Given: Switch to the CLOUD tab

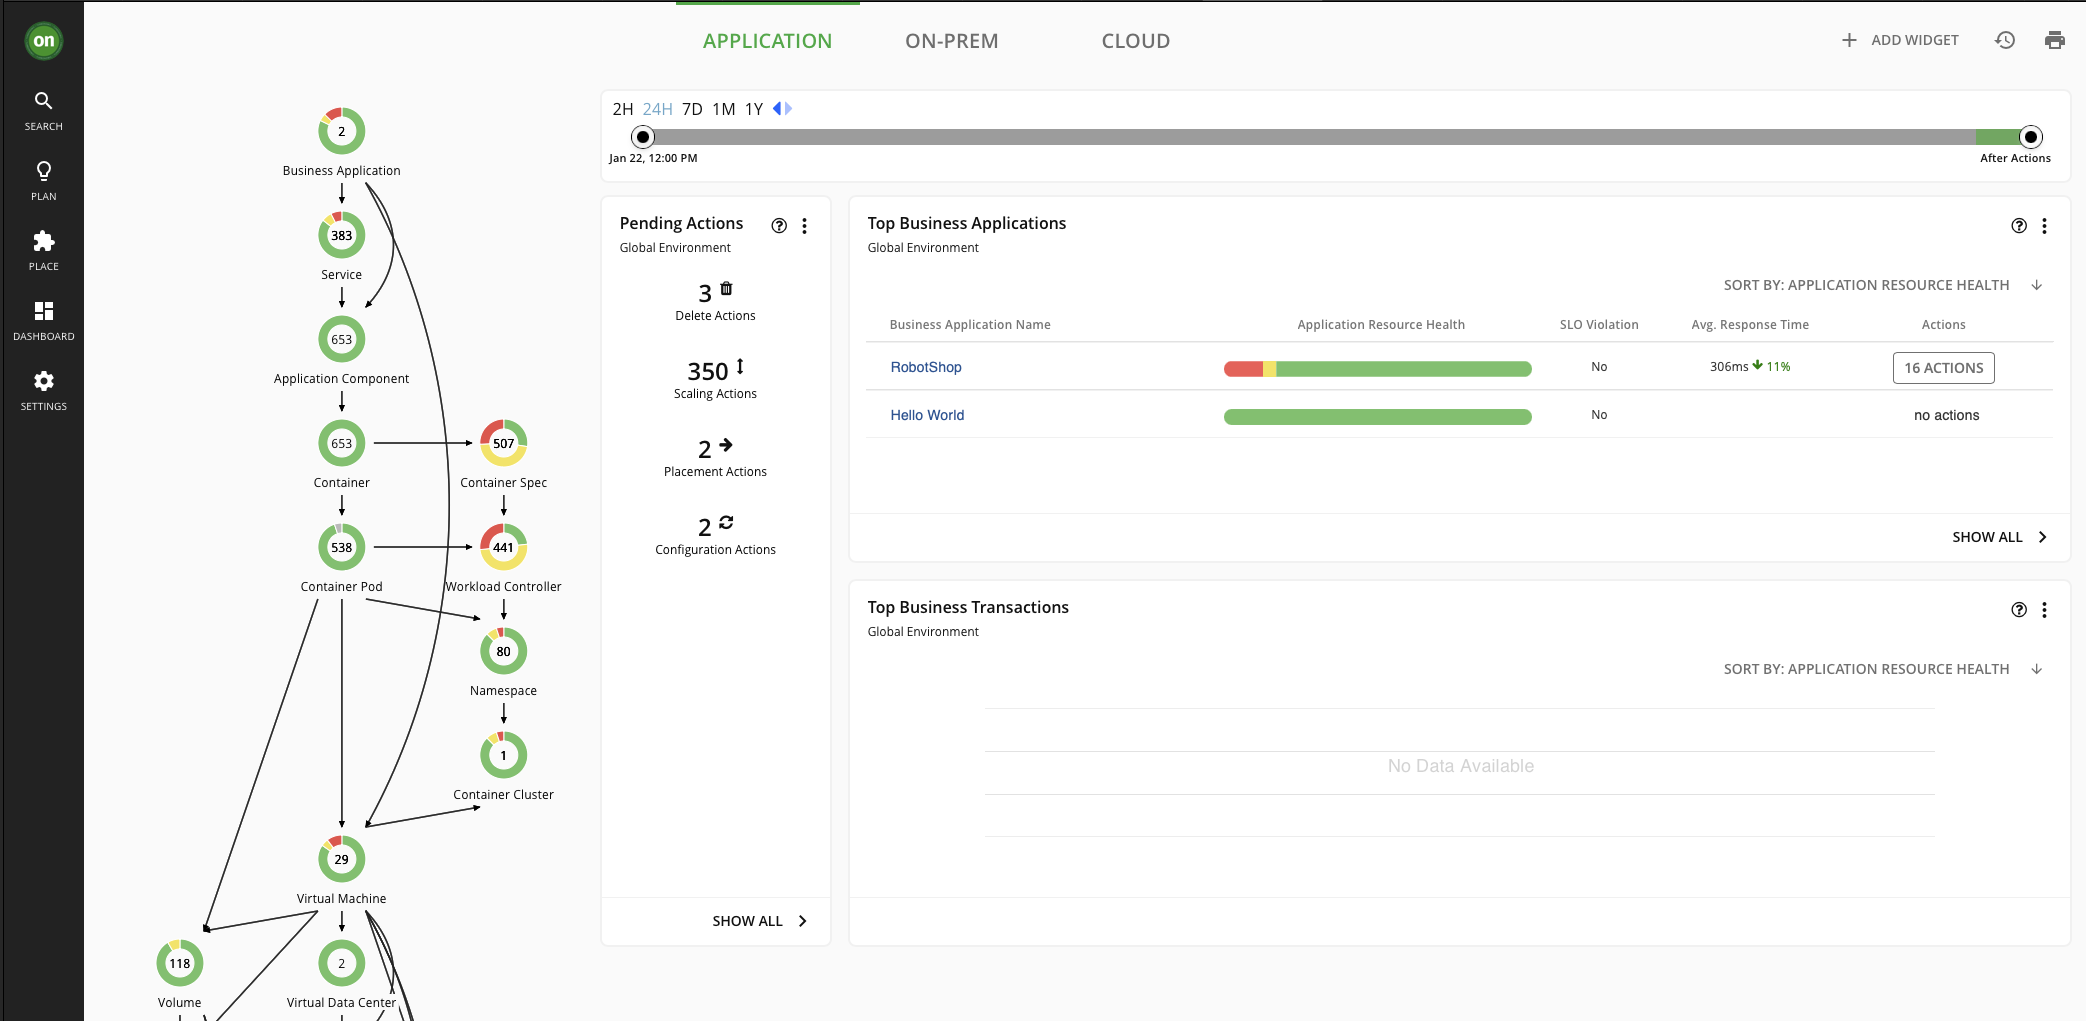Looking at the screenshot, I should (x=1136, y=41).
